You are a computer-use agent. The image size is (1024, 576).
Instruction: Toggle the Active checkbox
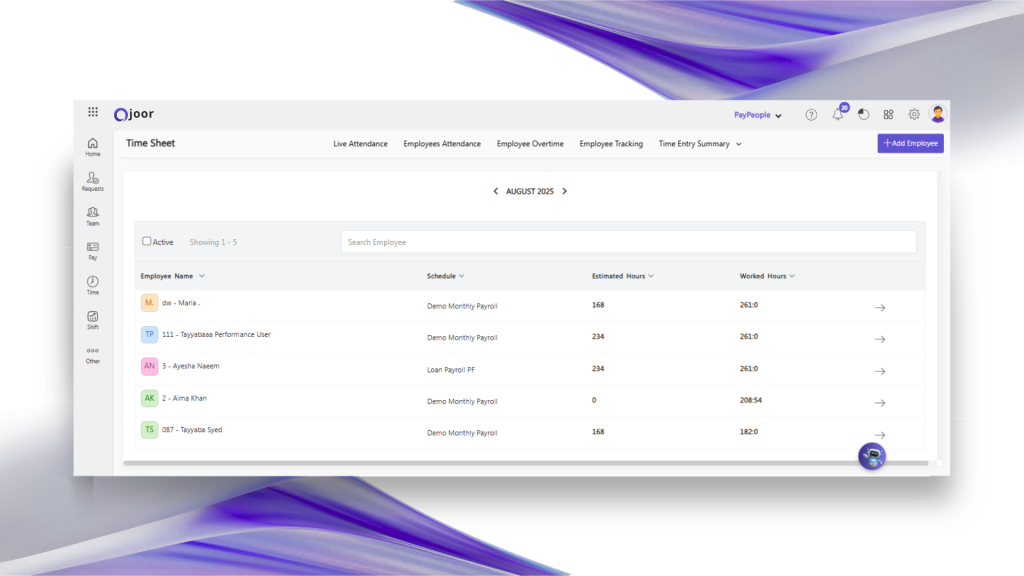coord(147,241)
